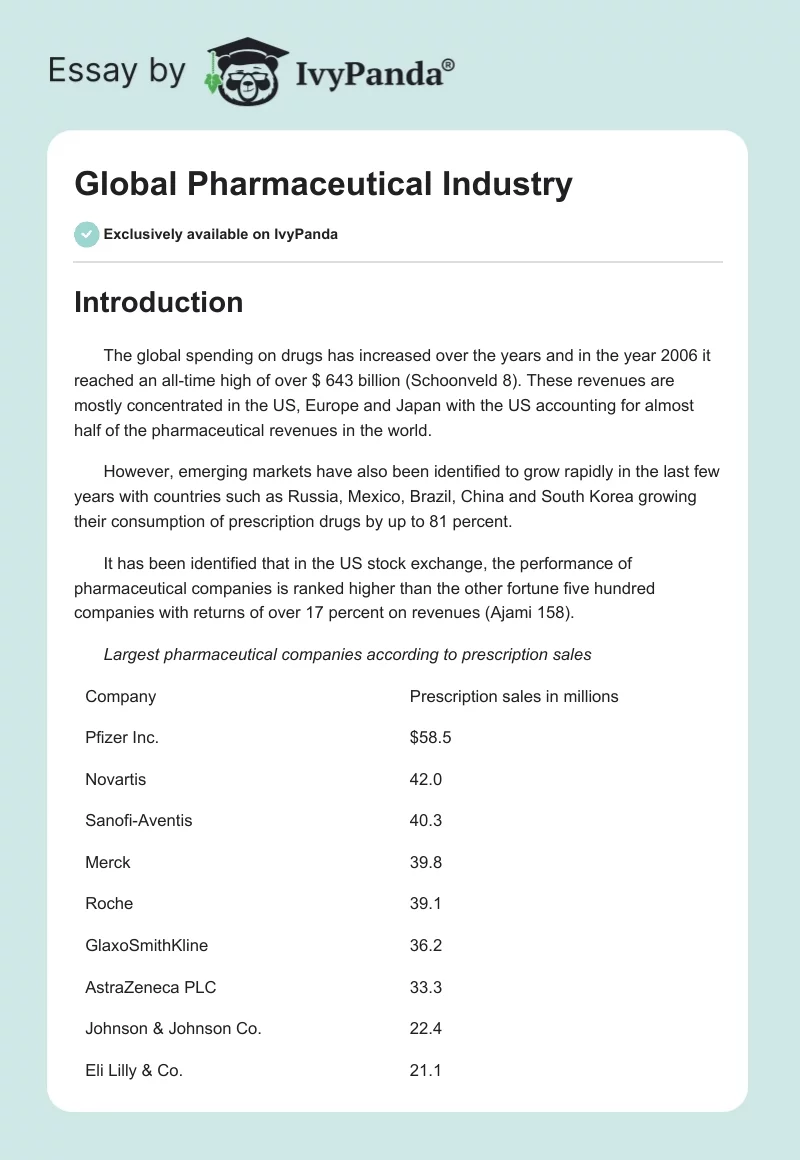Click "Exclusively available on IvyPanda" text

tap(220, 234)
